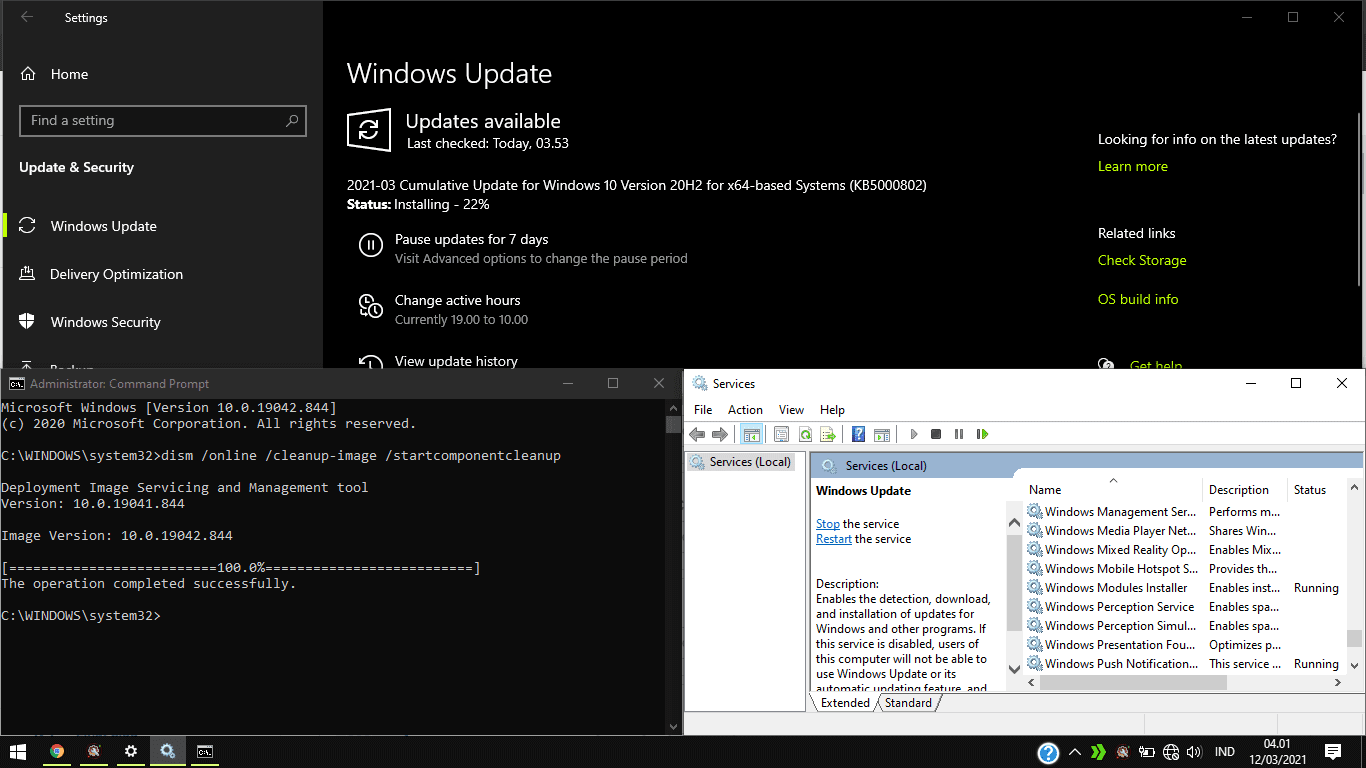This screenshot has width=1366, height=768.
Task: Toggle Show/Hide Console Tree in Services toolbar
Action: pos(751,434)
